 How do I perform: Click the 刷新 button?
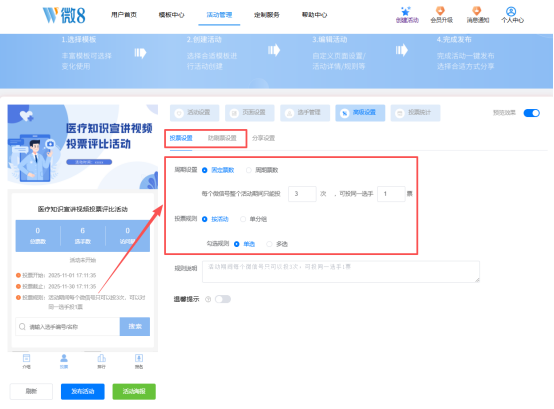point(31,391)
